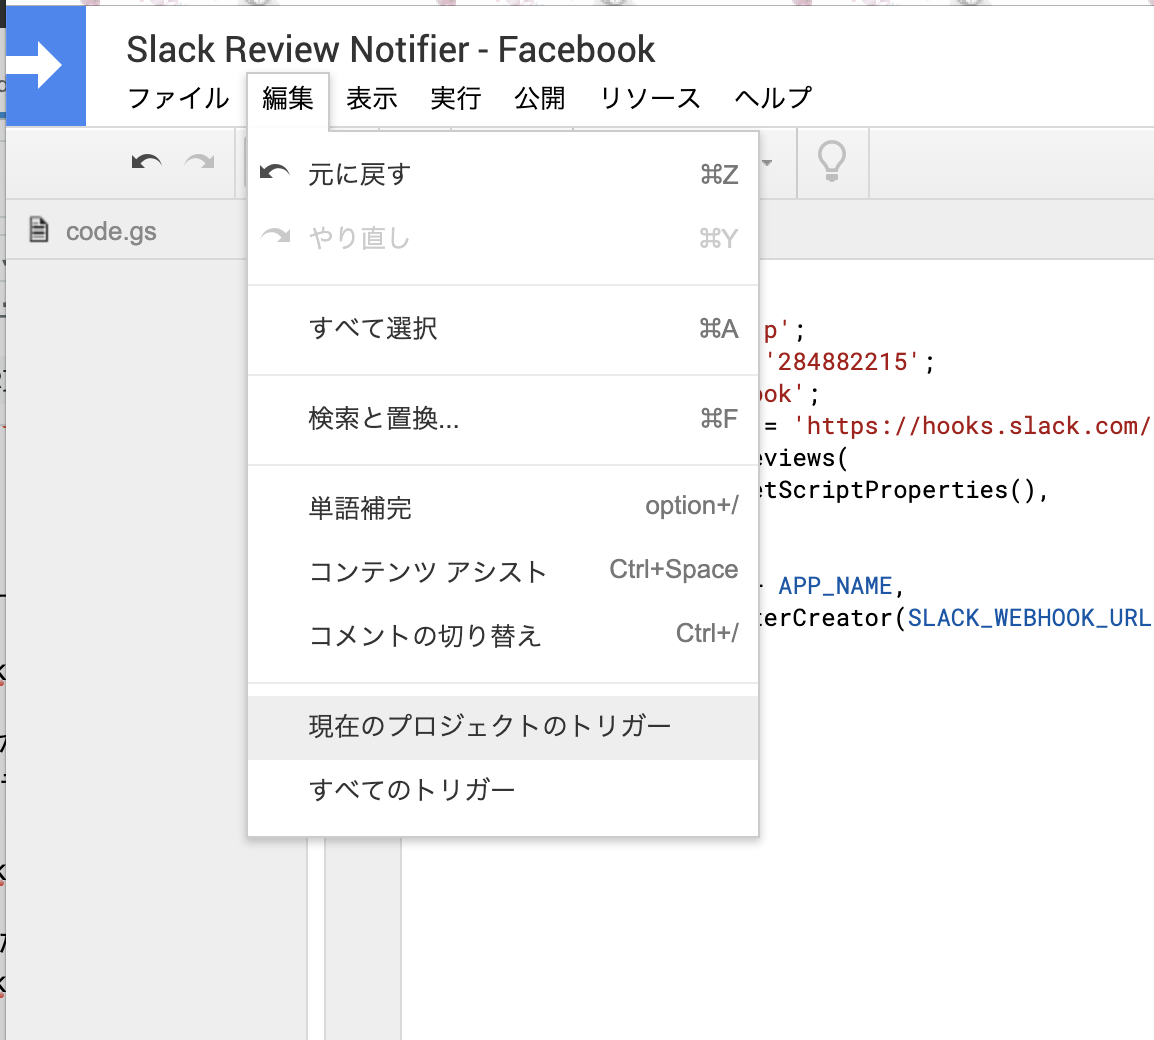This screenshot has width=1154, height=1040.
Task: Choose コメントの切り替え menu entry
Action: click(x=503, y=635)
